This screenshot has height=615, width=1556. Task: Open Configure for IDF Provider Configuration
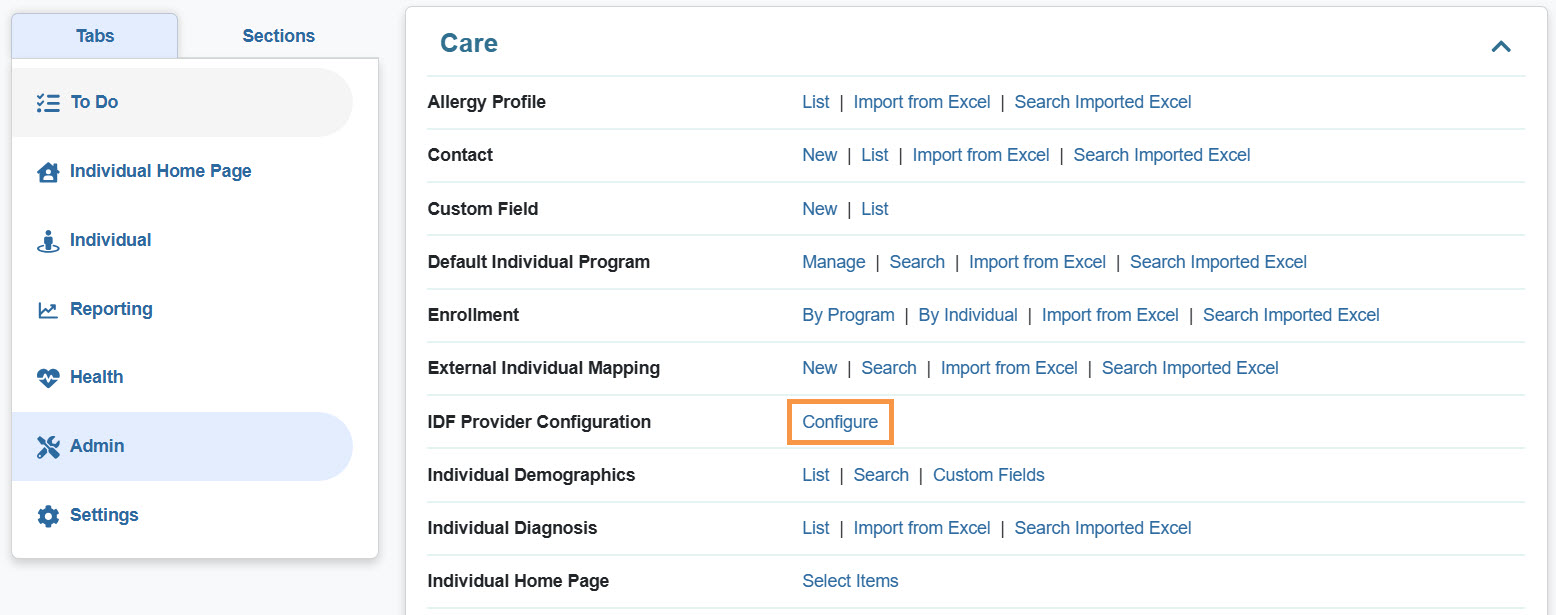840,422
